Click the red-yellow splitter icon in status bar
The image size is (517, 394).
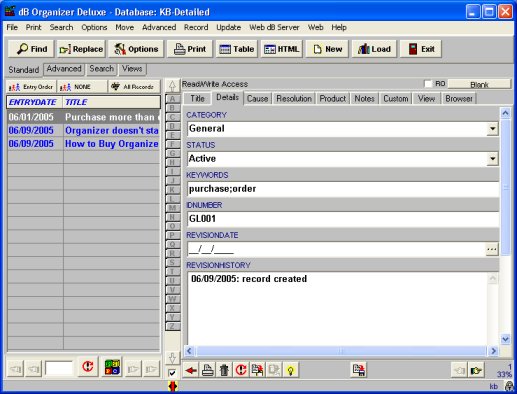(x=173, y=386)
